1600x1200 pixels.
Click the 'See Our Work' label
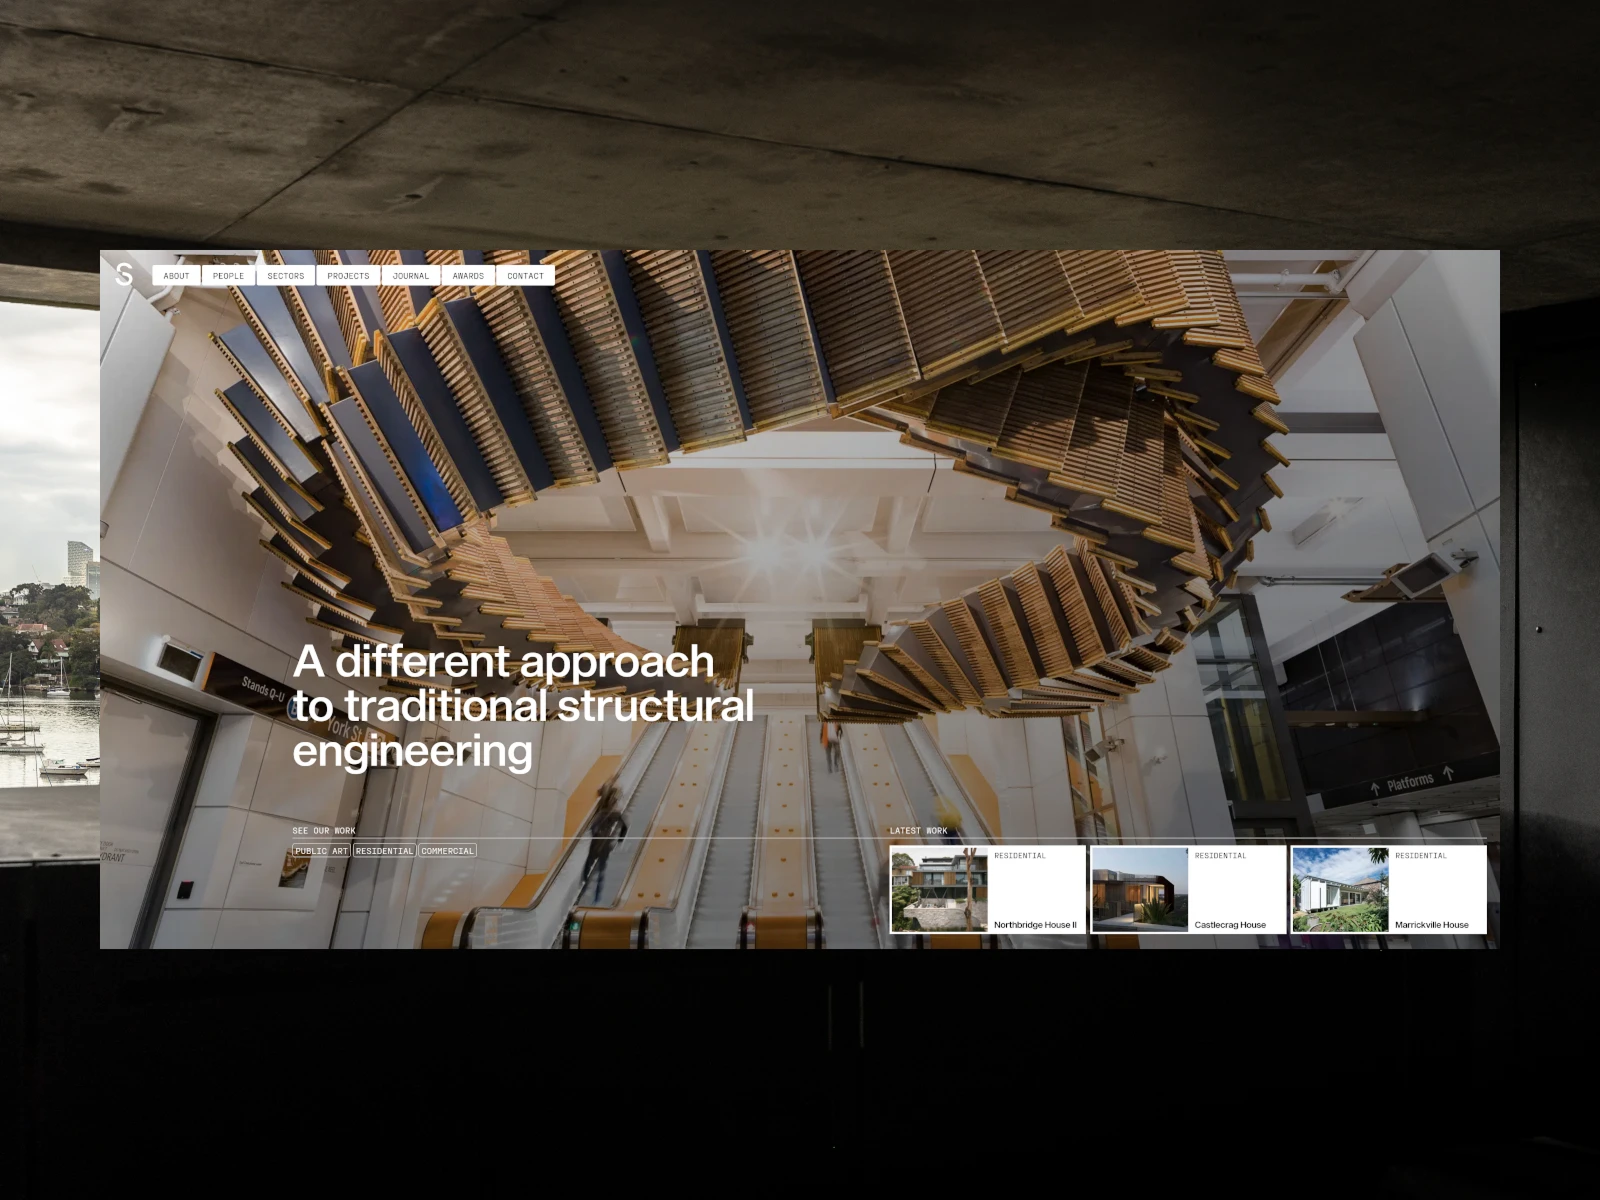(324, 831)
